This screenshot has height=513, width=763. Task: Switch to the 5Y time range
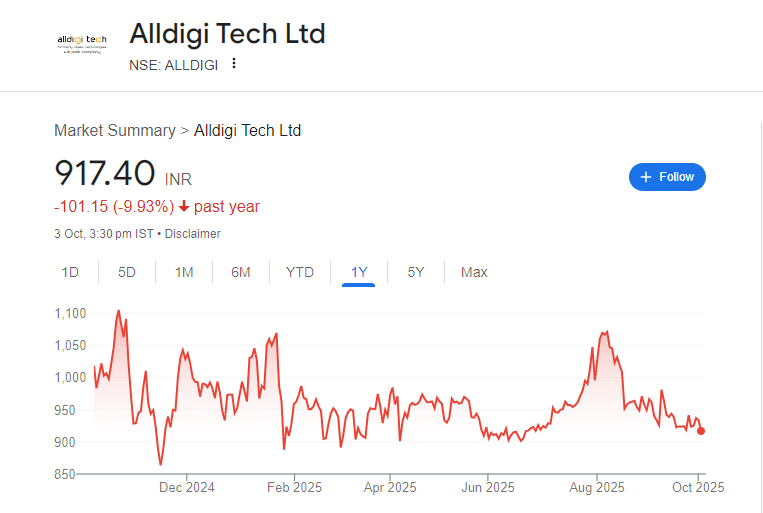(x=416, y=272)
